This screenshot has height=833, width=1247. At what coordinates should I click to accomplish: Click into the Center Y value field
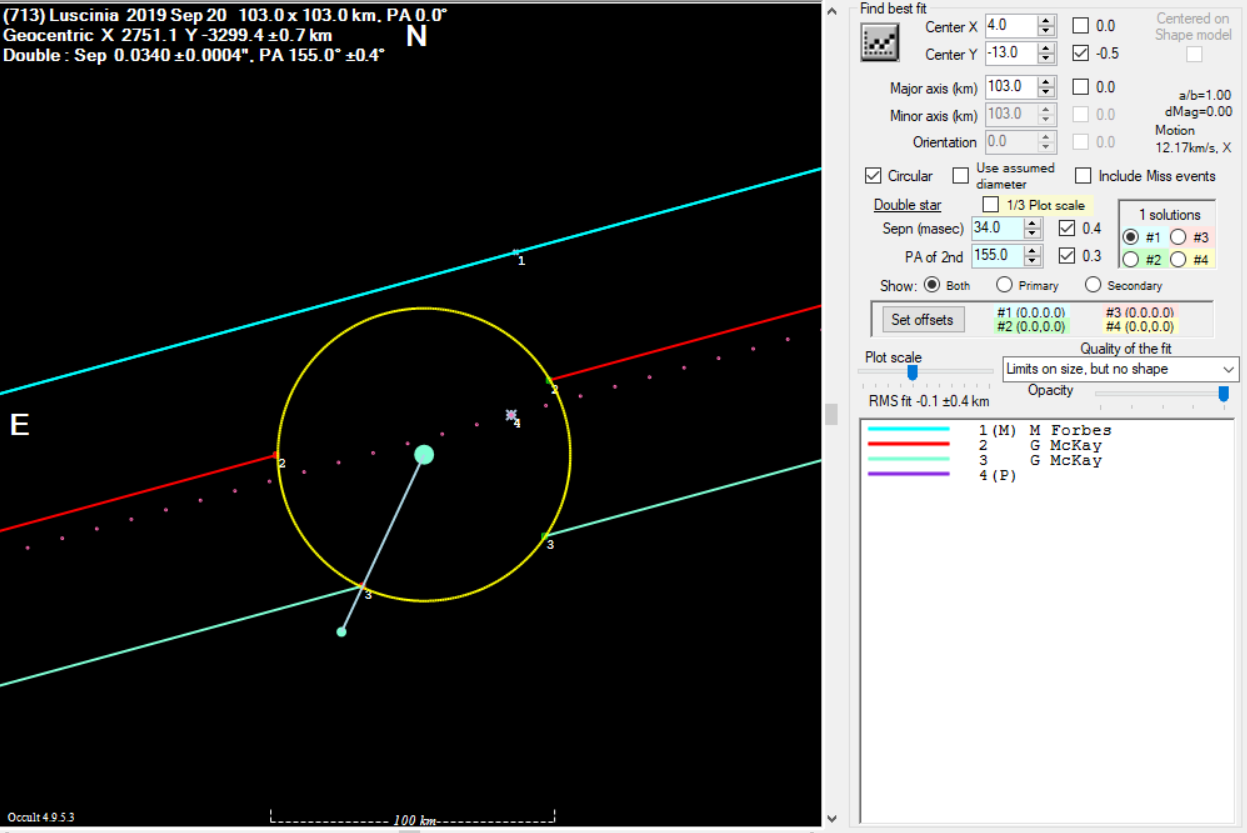pyautogui.click(x=1011, y=54)
